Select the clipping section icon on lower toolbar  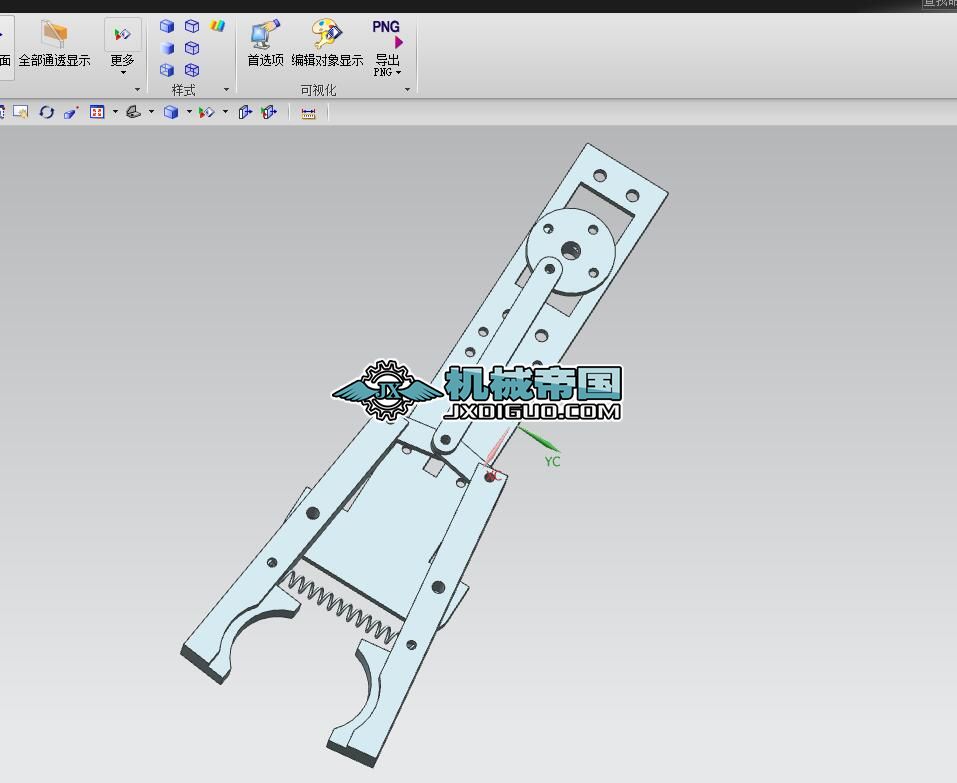point(135,112)
